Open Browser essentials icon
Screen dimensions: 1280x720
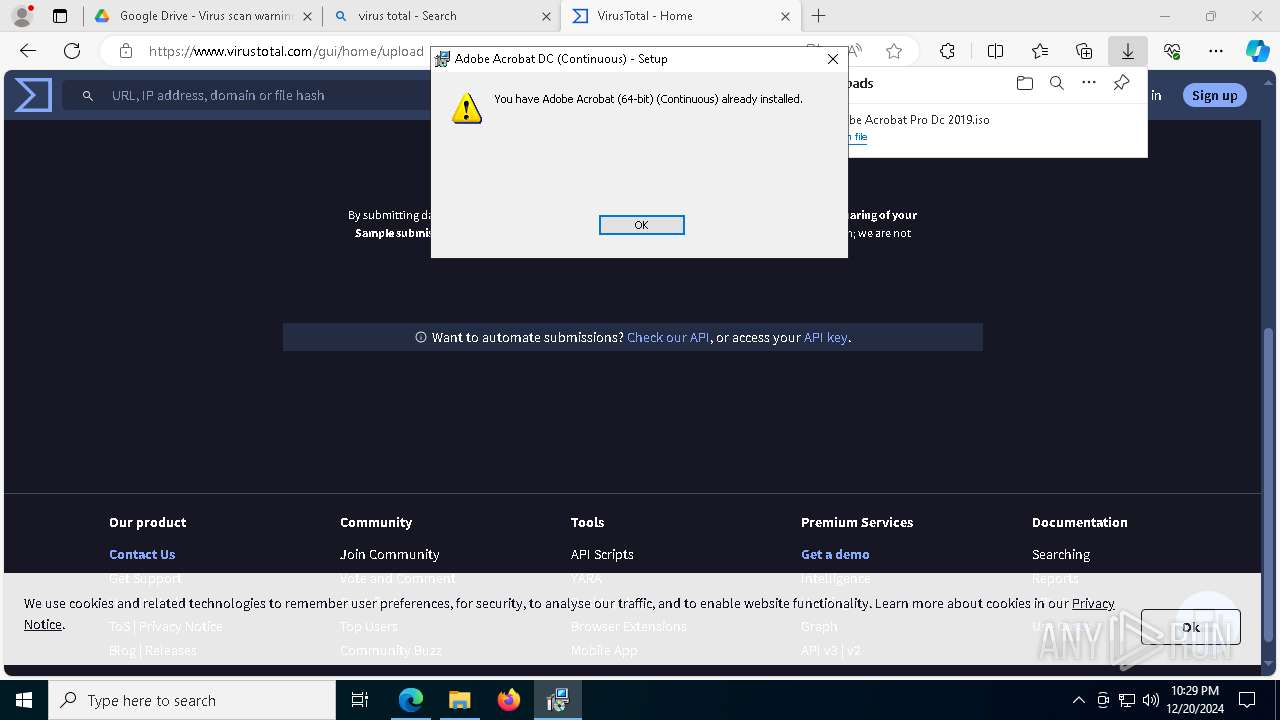tap(1172, 51)
